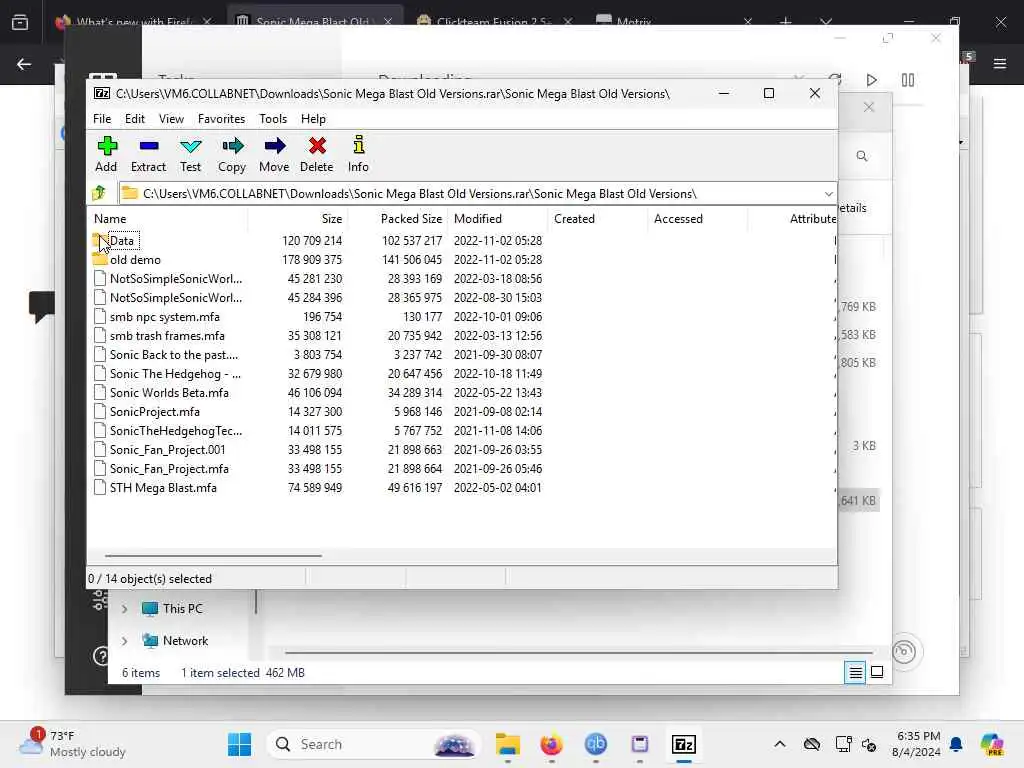Select SonicTheHedgehogTec... file
This screenshot has height=768, width=1024.
(176, 430)
